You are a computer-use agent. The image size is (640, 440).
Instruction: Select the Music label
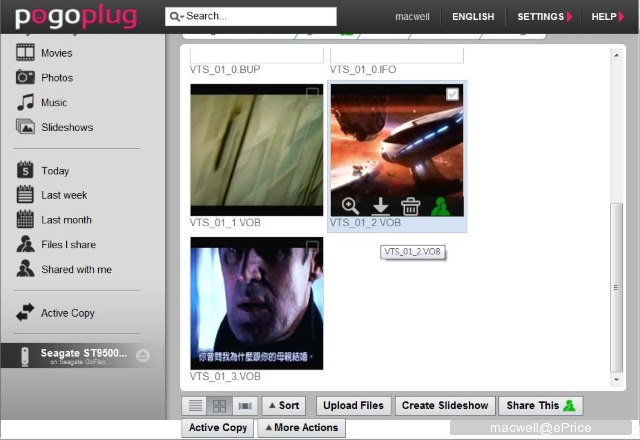click(x=54, y=102)
